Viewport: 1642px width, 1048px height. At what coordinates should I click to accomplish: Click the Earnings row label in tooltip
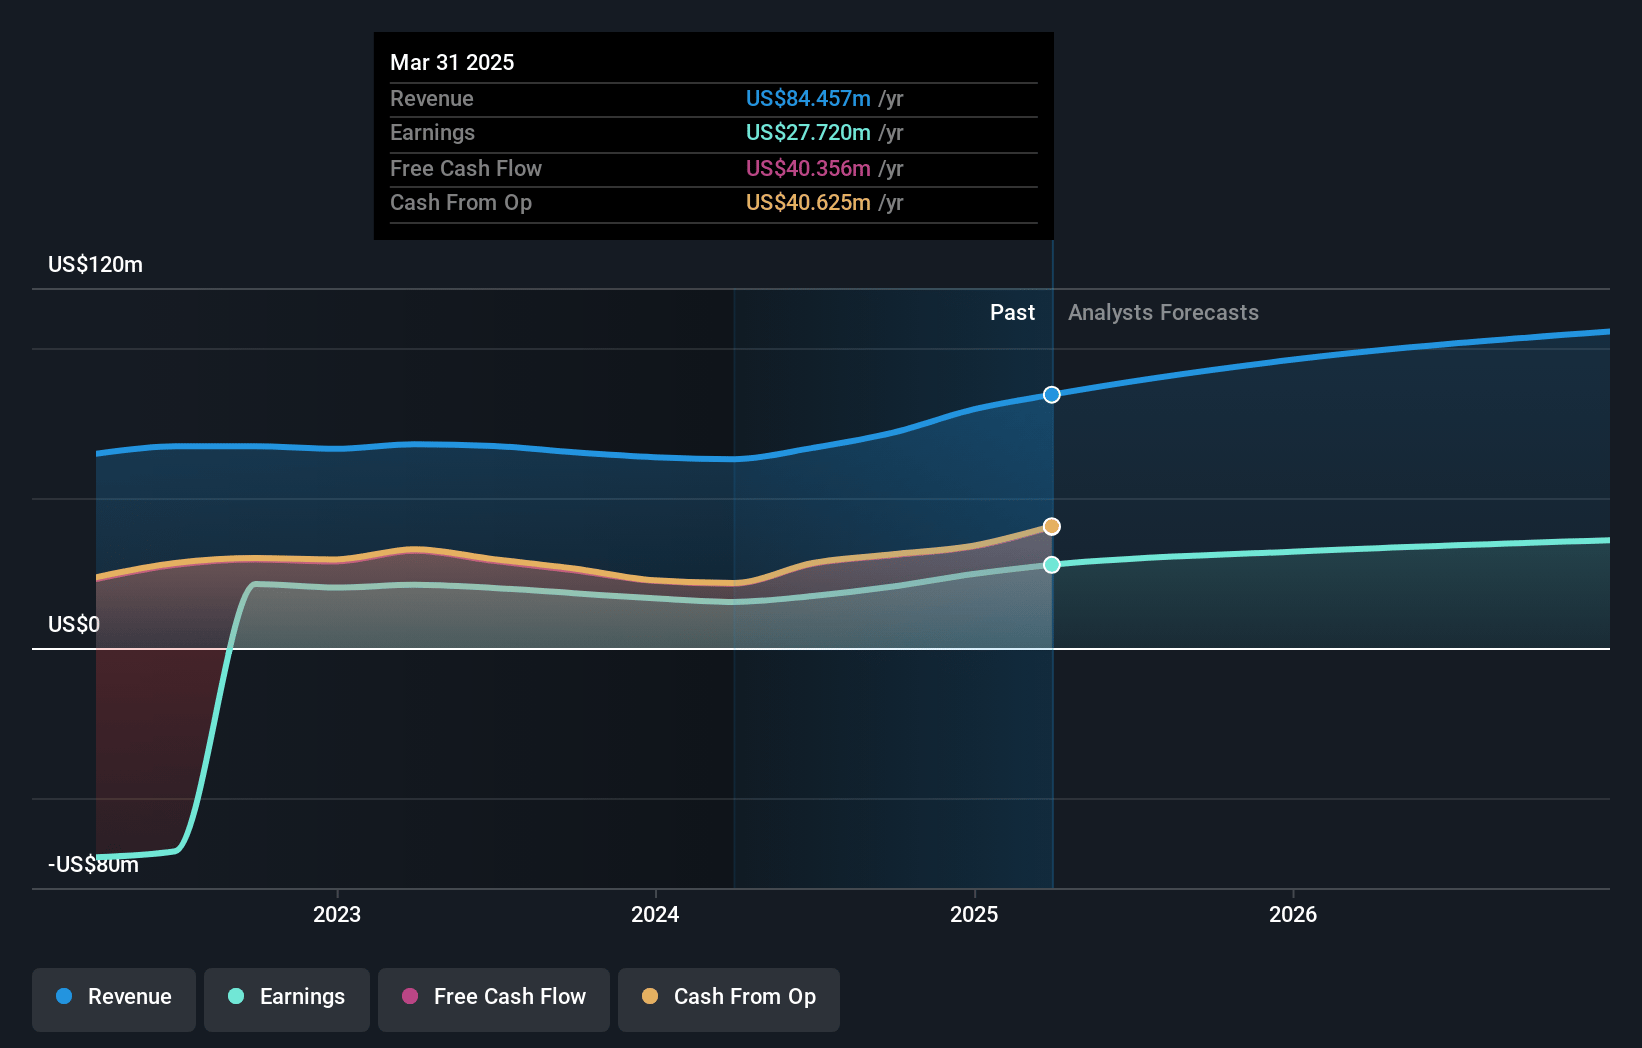(432, 132)
